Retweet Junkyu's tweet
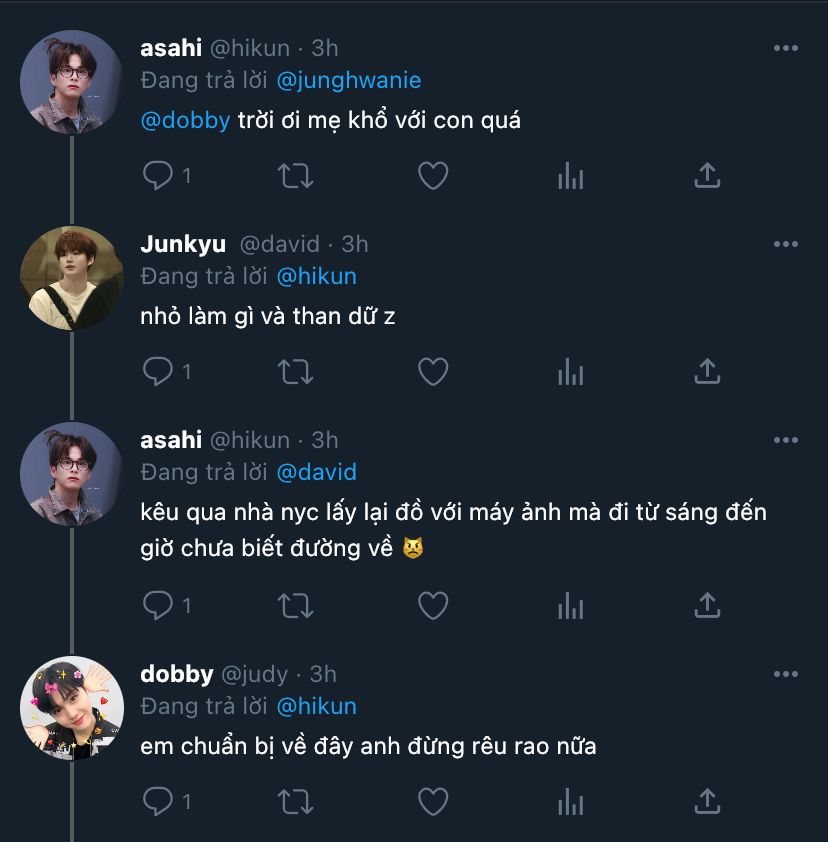Viewport: 828px width, 842px height. pyautogui.click(x=294, y=372)
